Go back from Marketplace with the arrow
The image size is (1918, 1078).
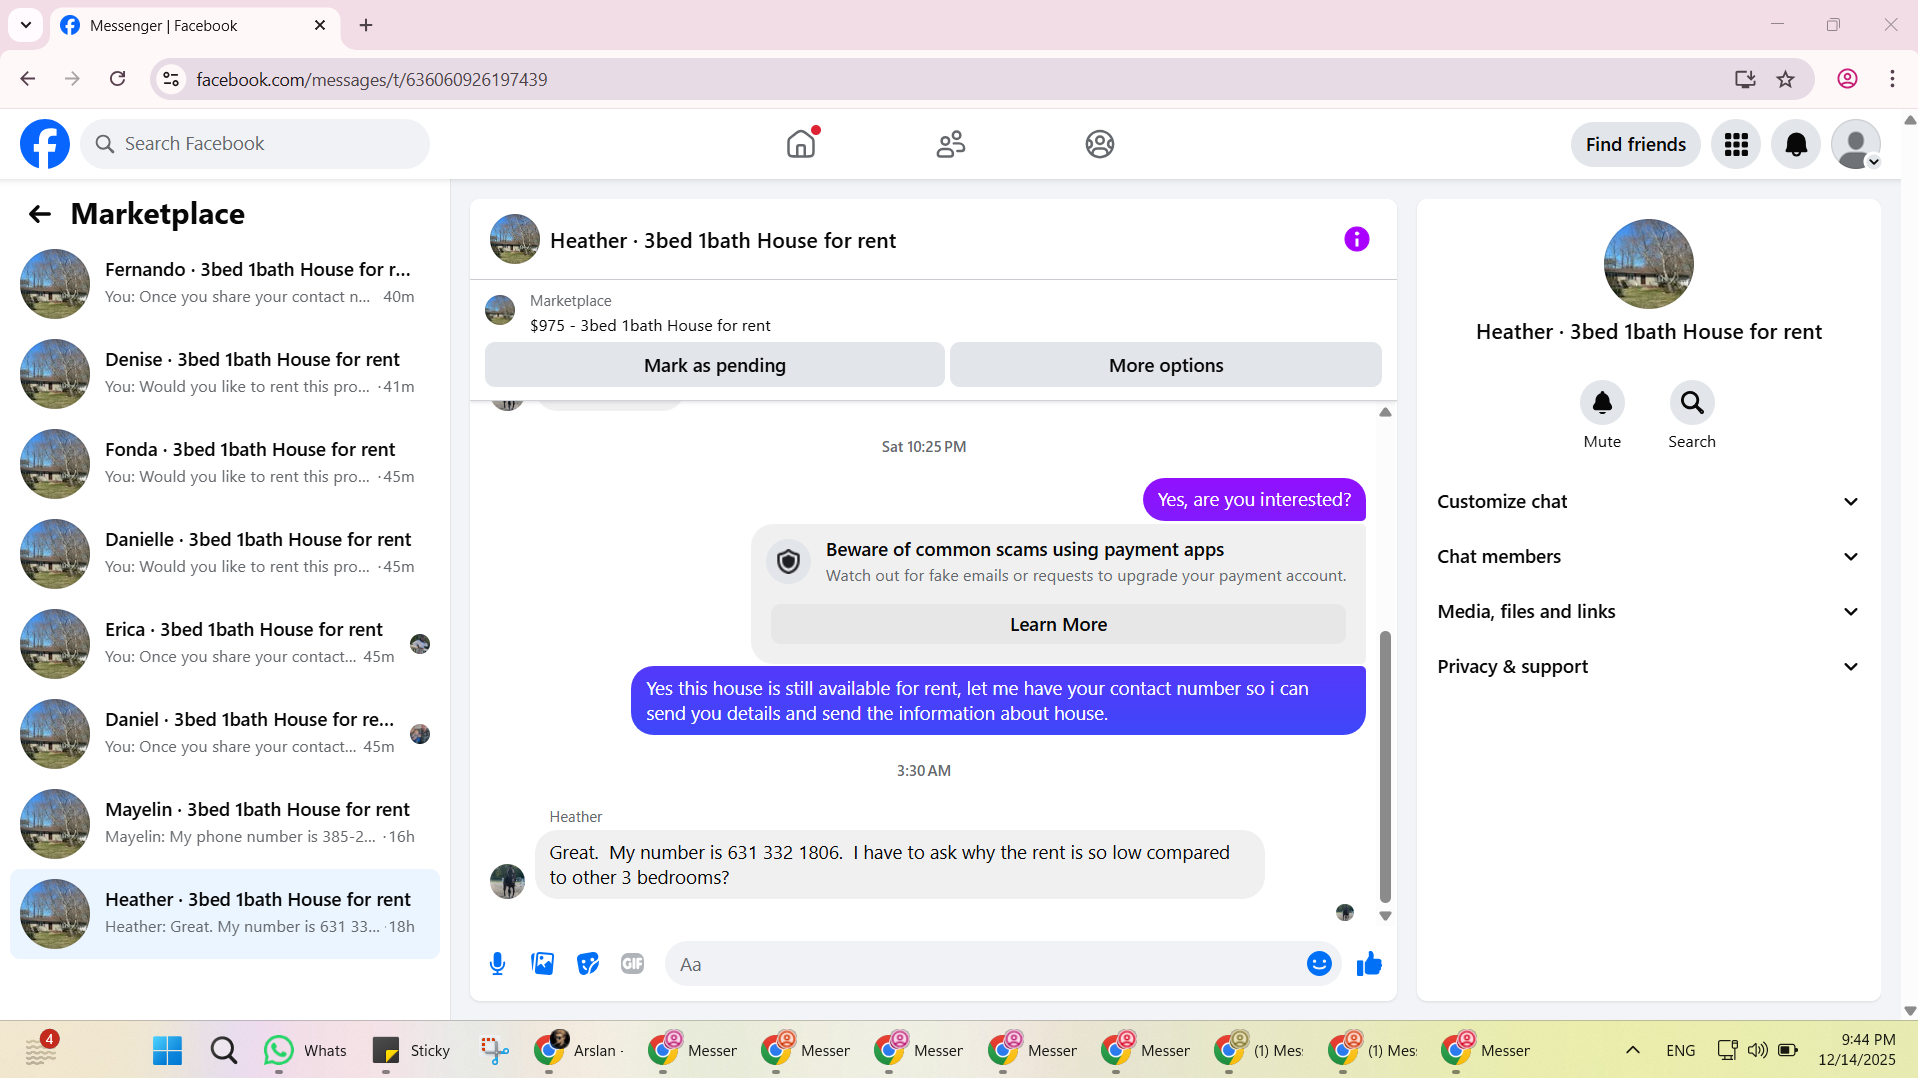point(39,214)
